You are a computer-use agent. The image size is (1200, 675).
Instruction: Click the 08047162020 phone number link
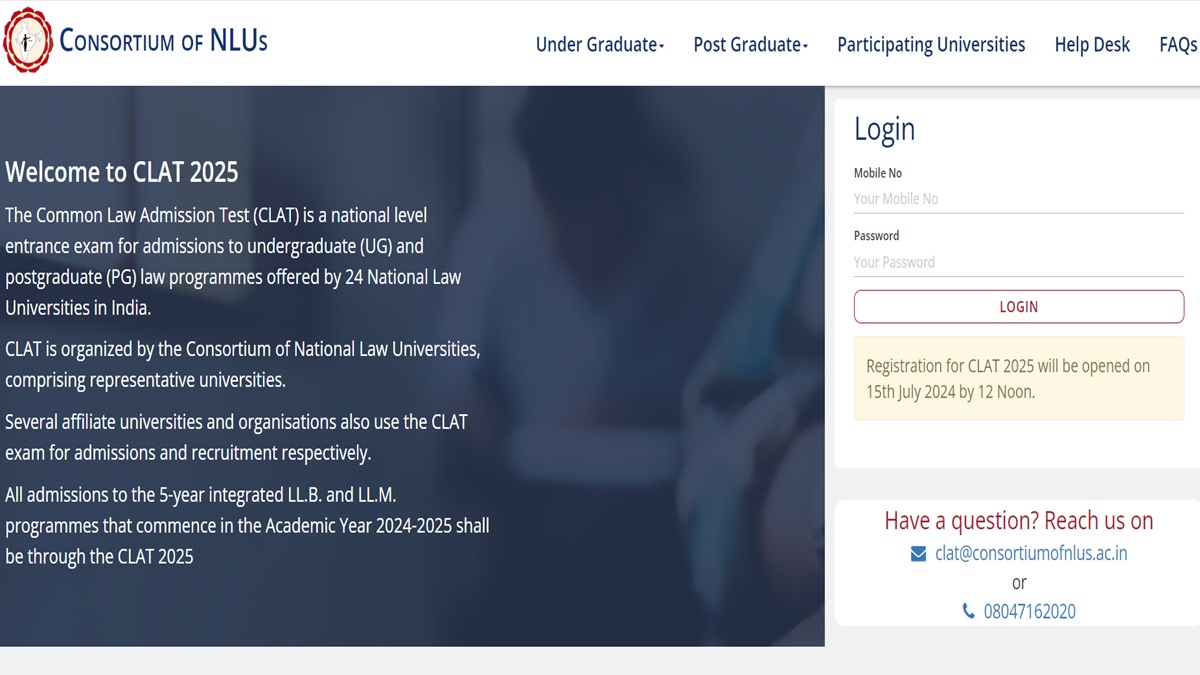1029,611
